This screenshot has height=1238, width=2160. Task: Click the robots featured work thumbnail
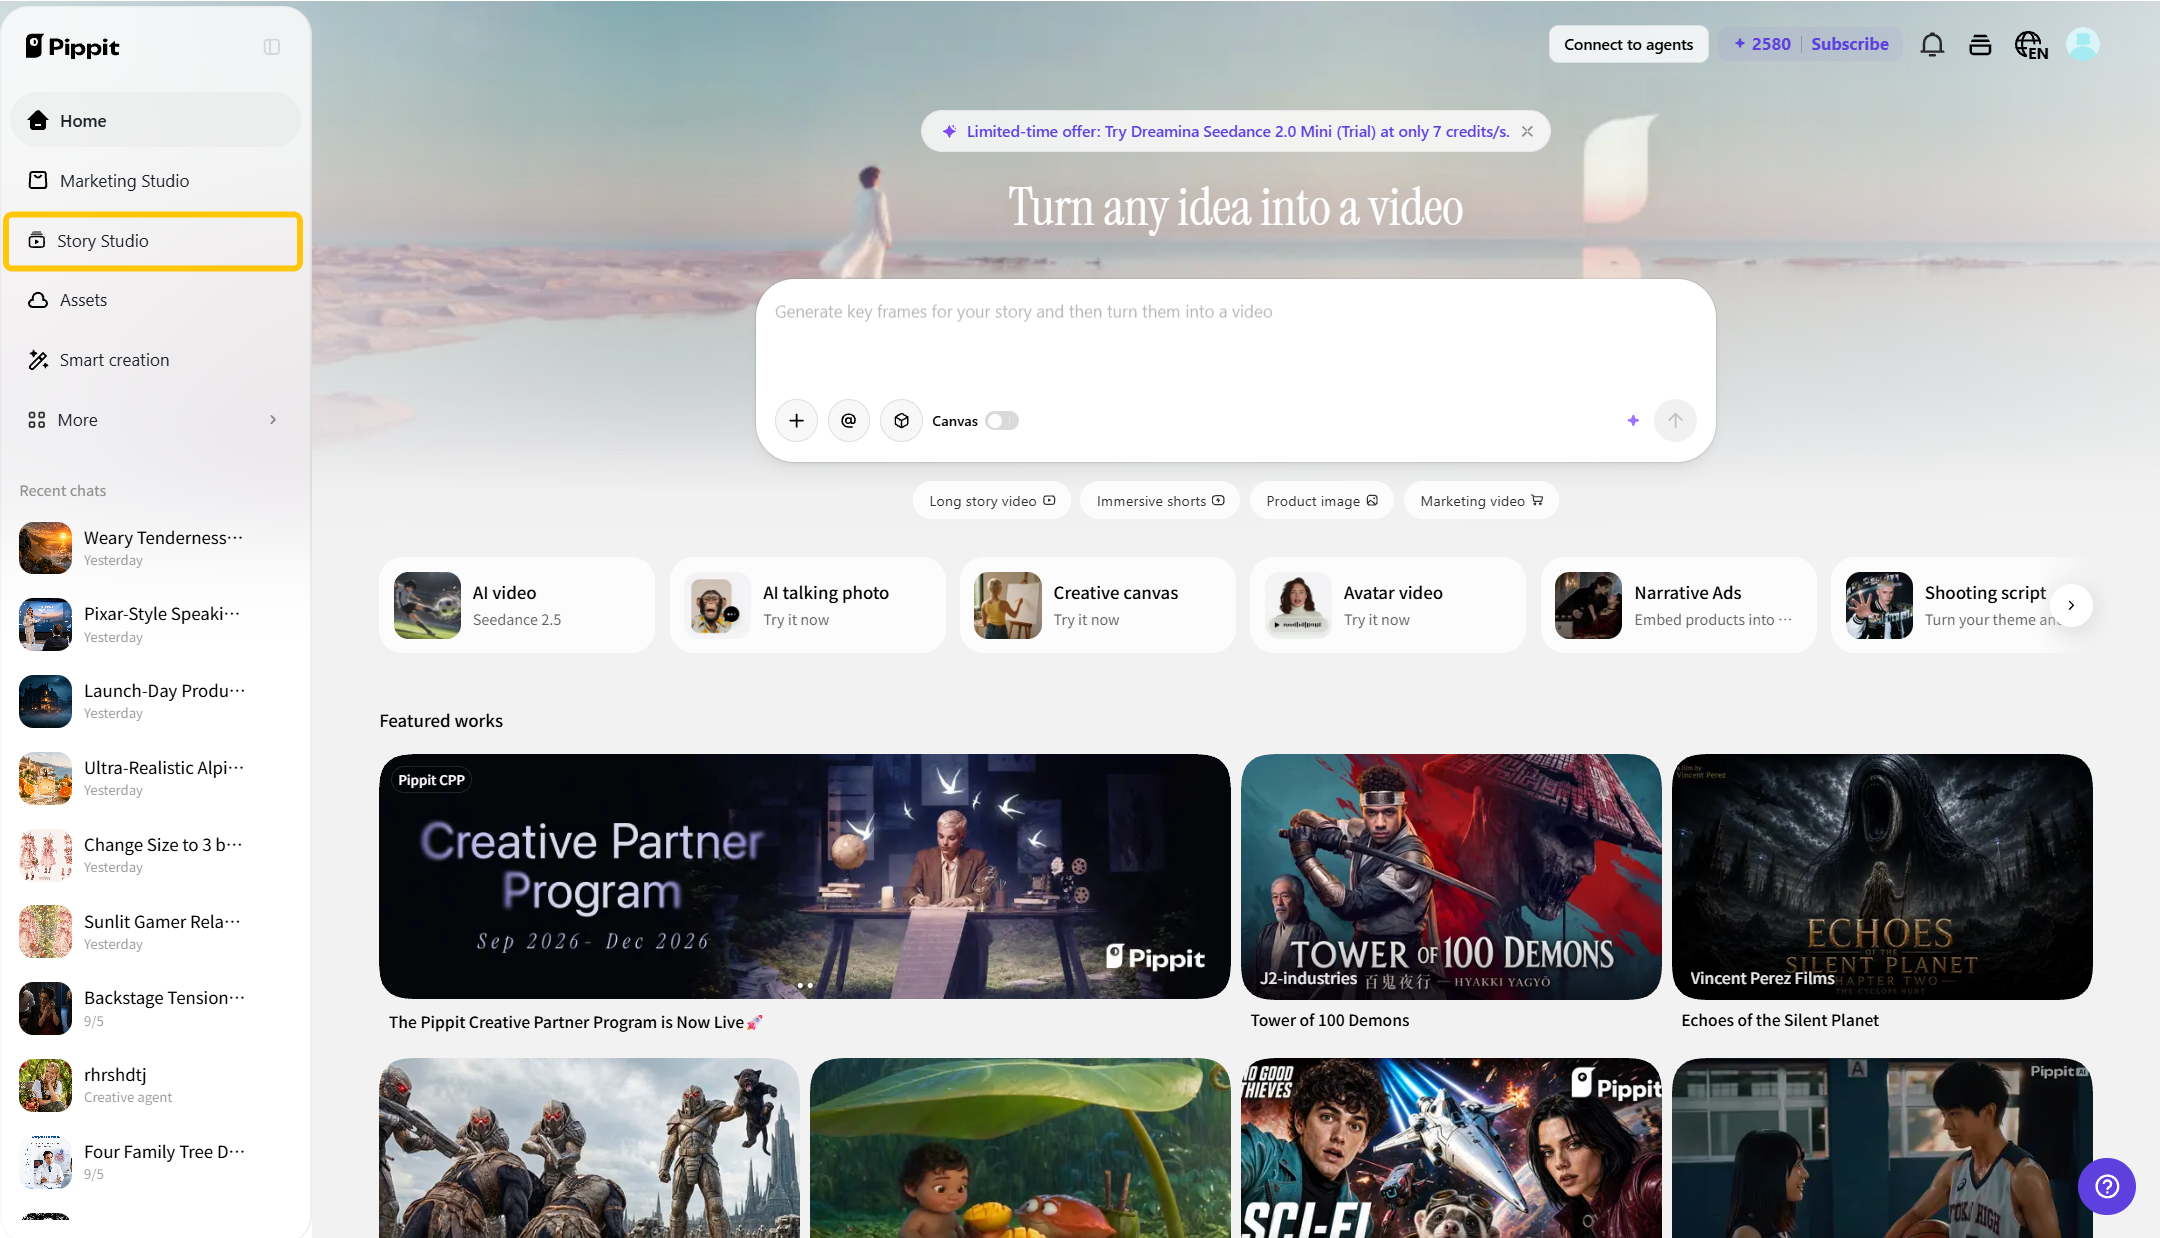click(x=589, y=1148)
